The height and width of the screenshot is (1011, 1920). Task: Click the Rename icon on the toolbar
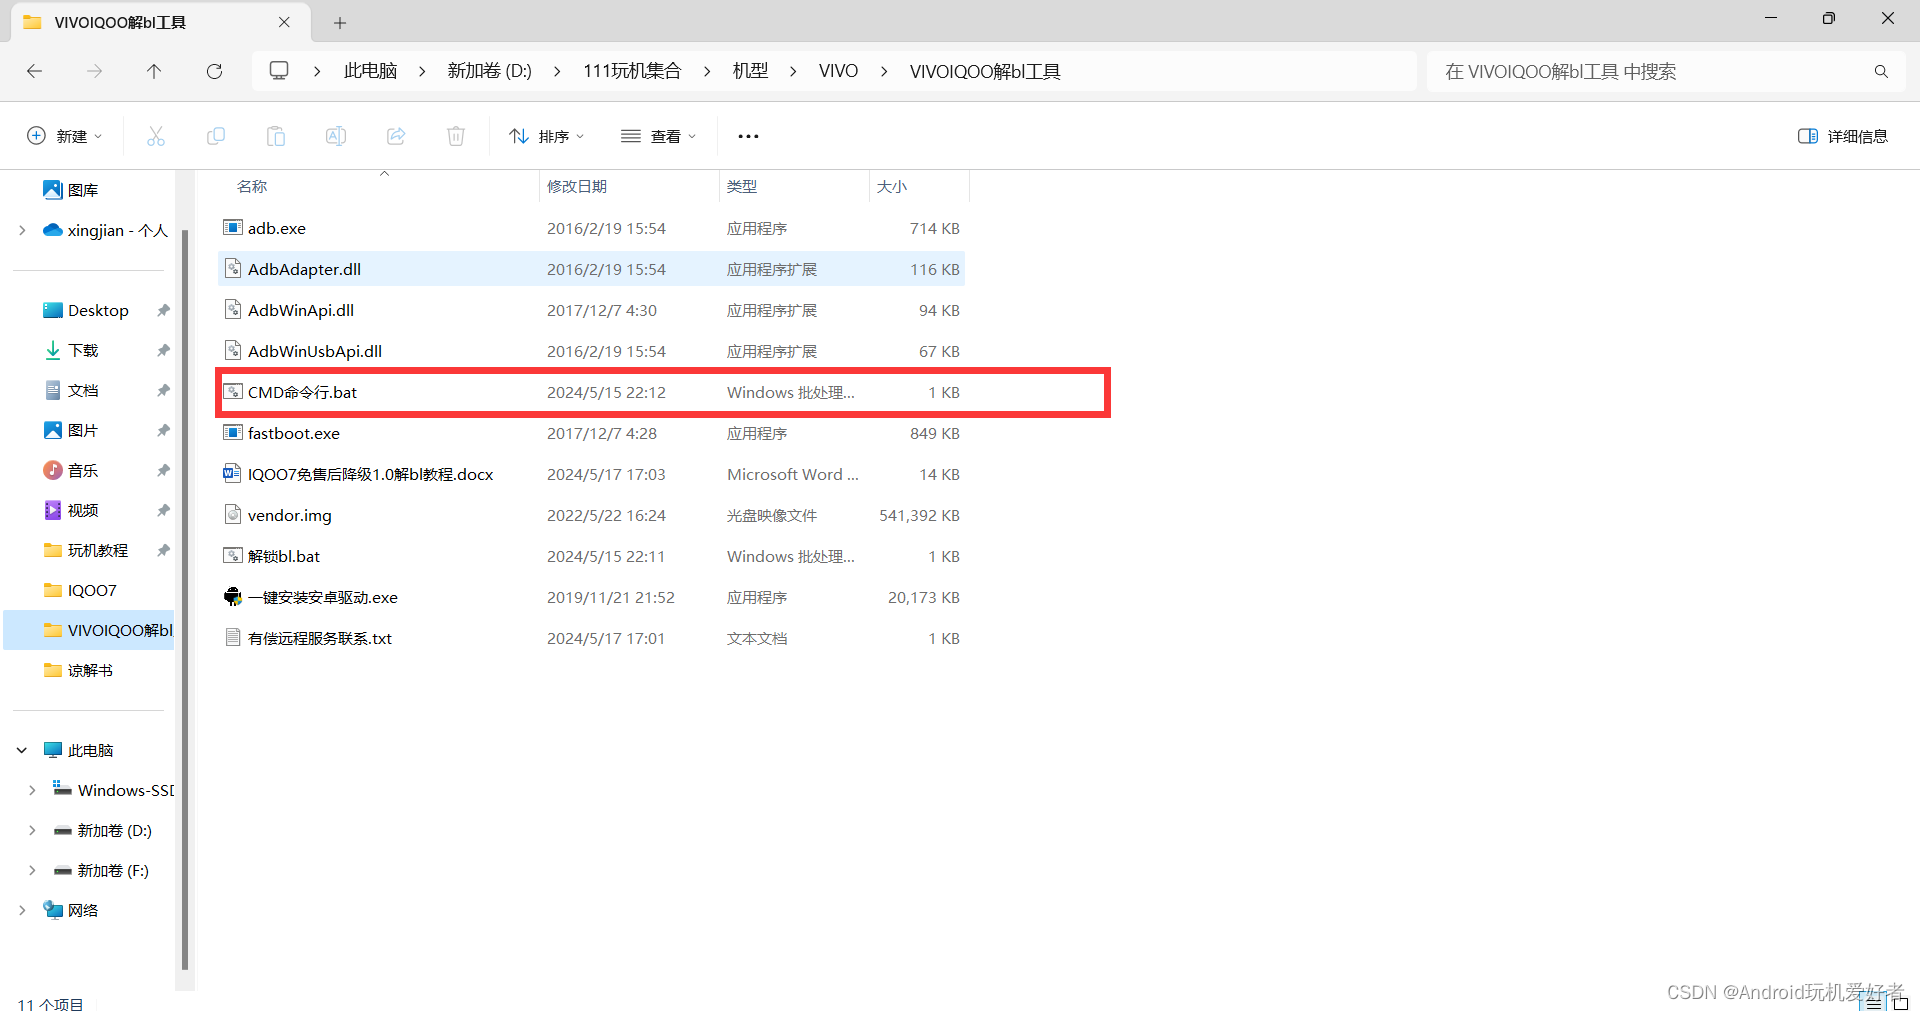(336, 136)
